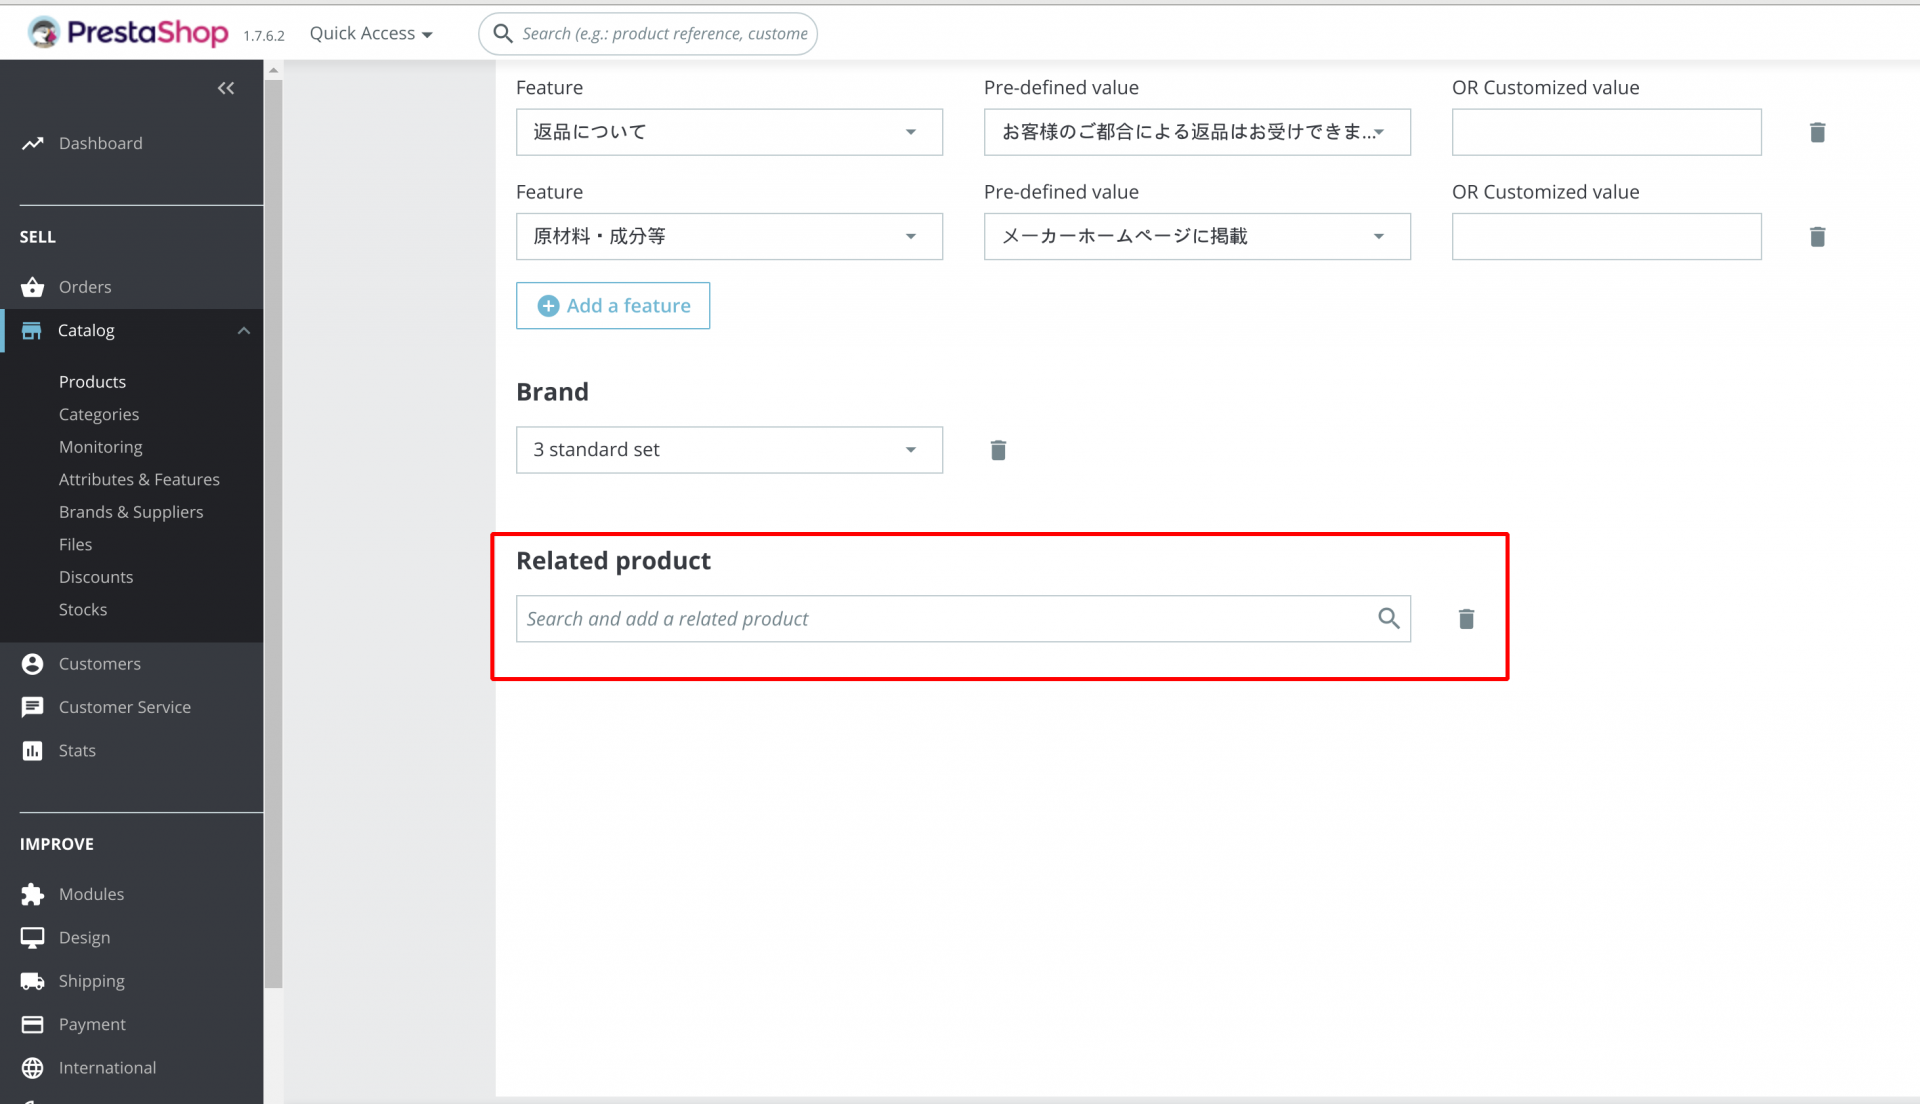Delete the 原材料・成分等 feature row
Viewport: 1920px width, 1104px height.
tap(1818, 237)
